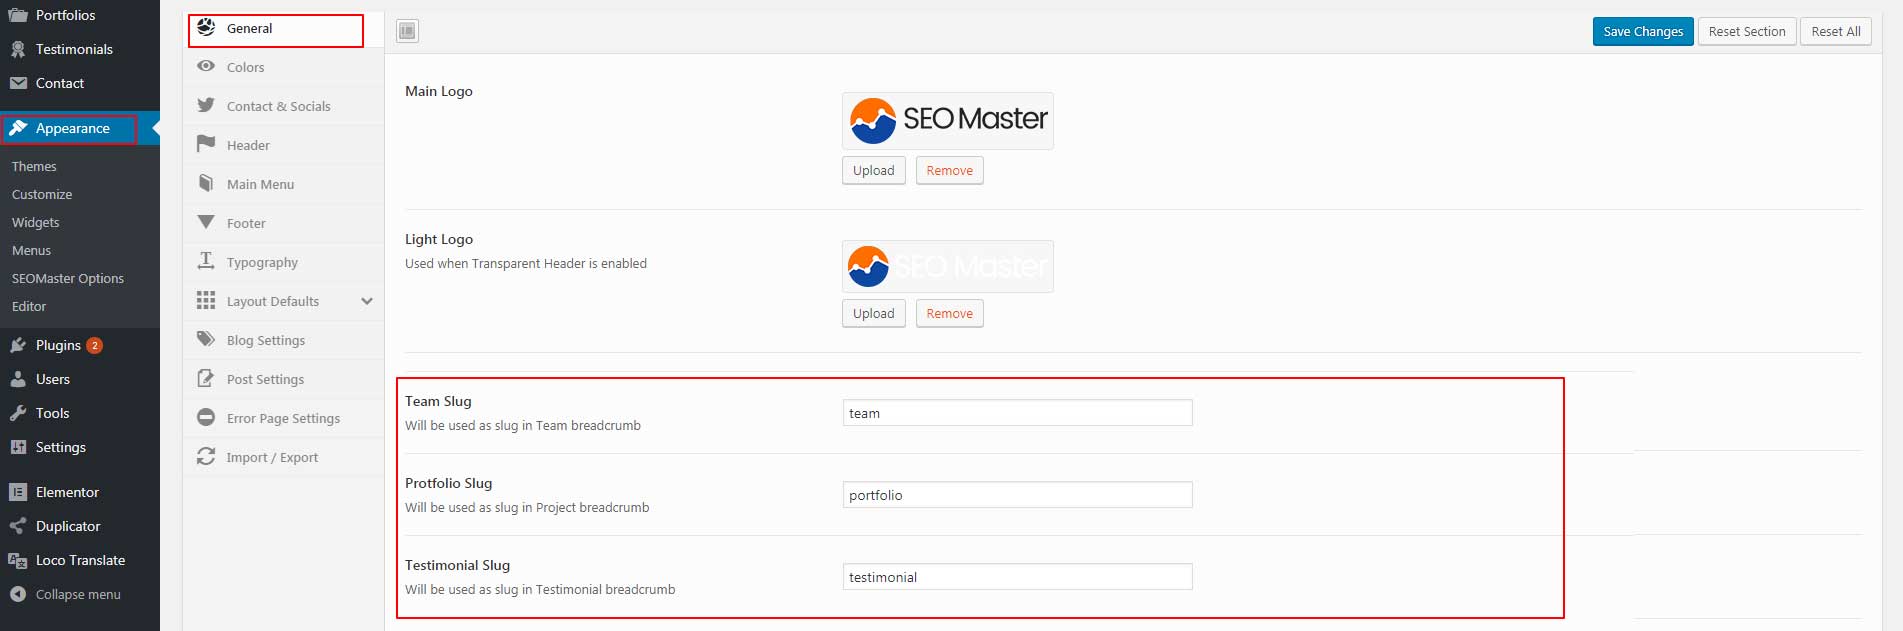Click the Main Menu book icon

pos(206,183)
